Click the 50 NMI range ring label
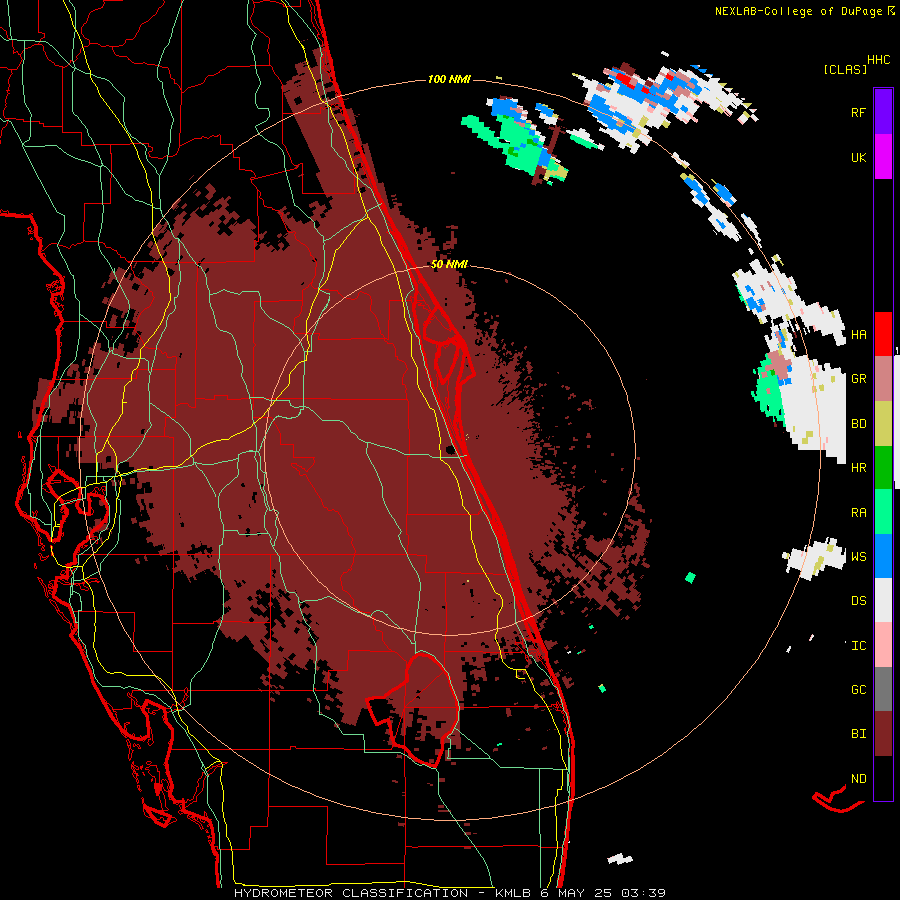The height and width of the screenshot is (900, 900). (x=449, y=264)
